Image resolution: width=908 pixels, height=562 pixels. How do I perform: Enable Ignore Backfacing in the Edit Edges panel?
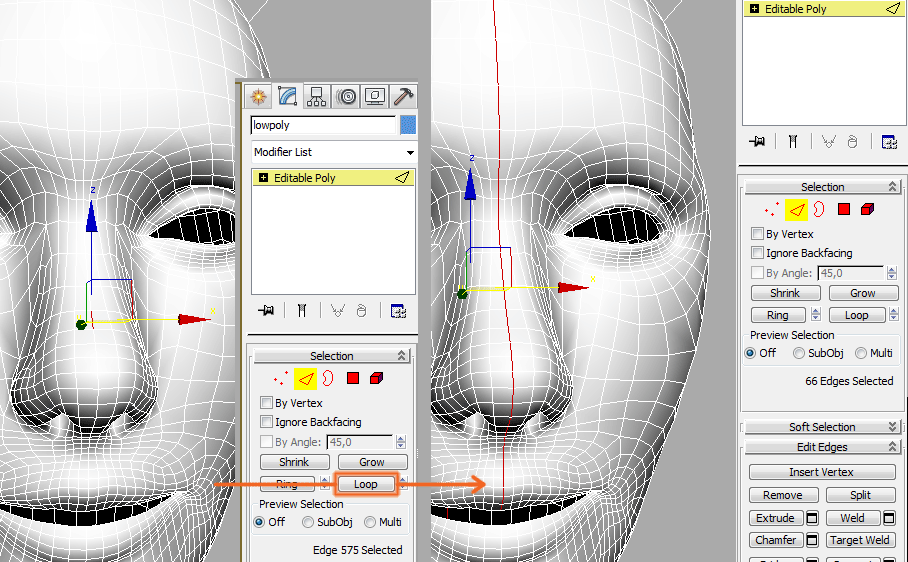pos(757,252)
